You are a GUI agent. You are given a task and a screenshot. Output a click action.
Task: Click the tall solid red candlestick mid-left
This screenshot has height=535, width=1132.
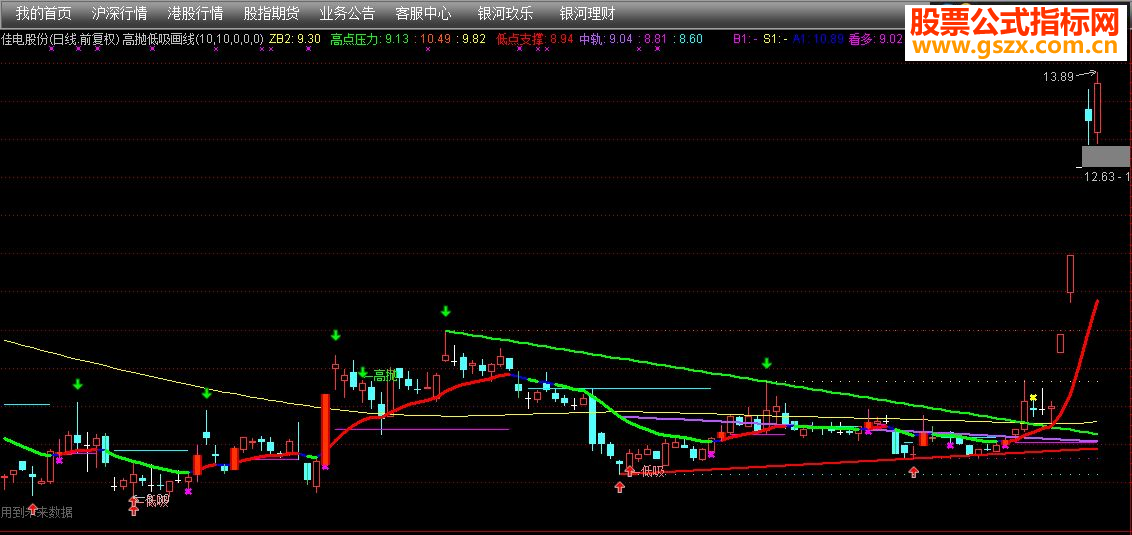(x=326, y=430)
